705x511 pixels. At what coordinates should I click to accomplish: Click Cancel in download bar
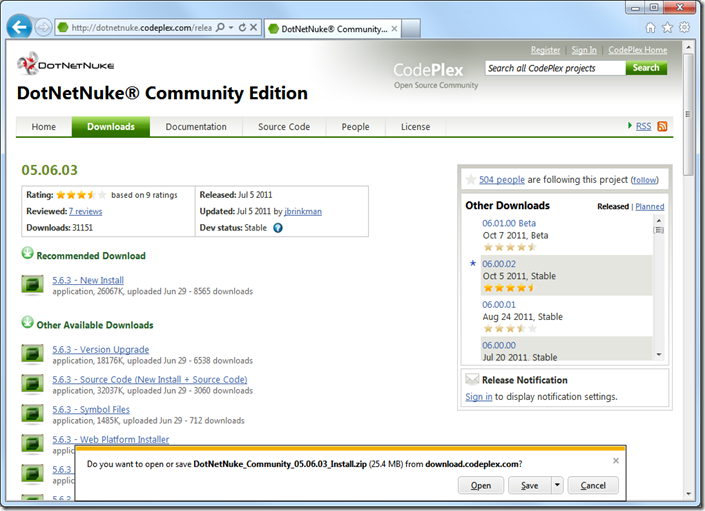click(593, 485)
